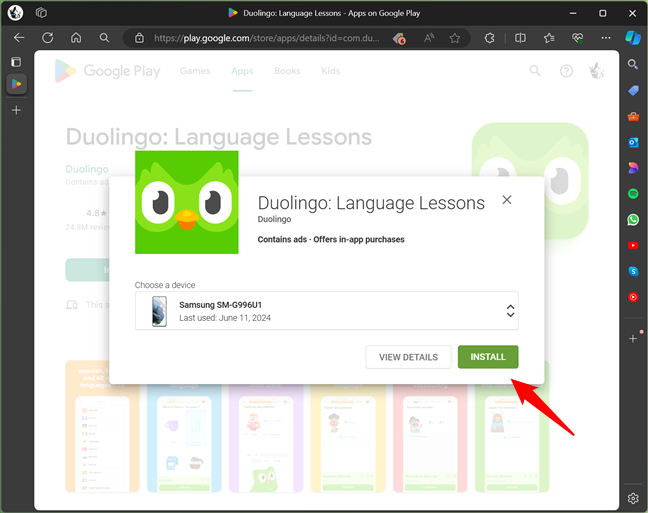648x513 pixels.
Task: Switch to the Games tab
Action: [195, 71]
